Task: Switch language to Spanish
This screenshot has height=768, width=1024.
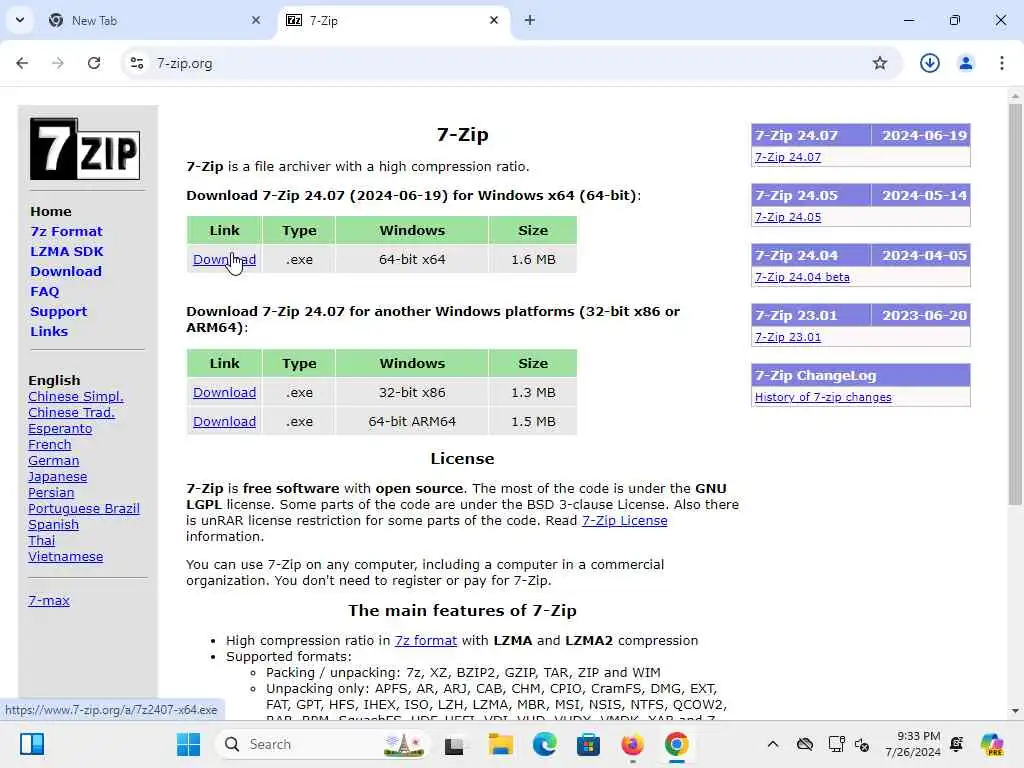Action: tap(54, 524)
